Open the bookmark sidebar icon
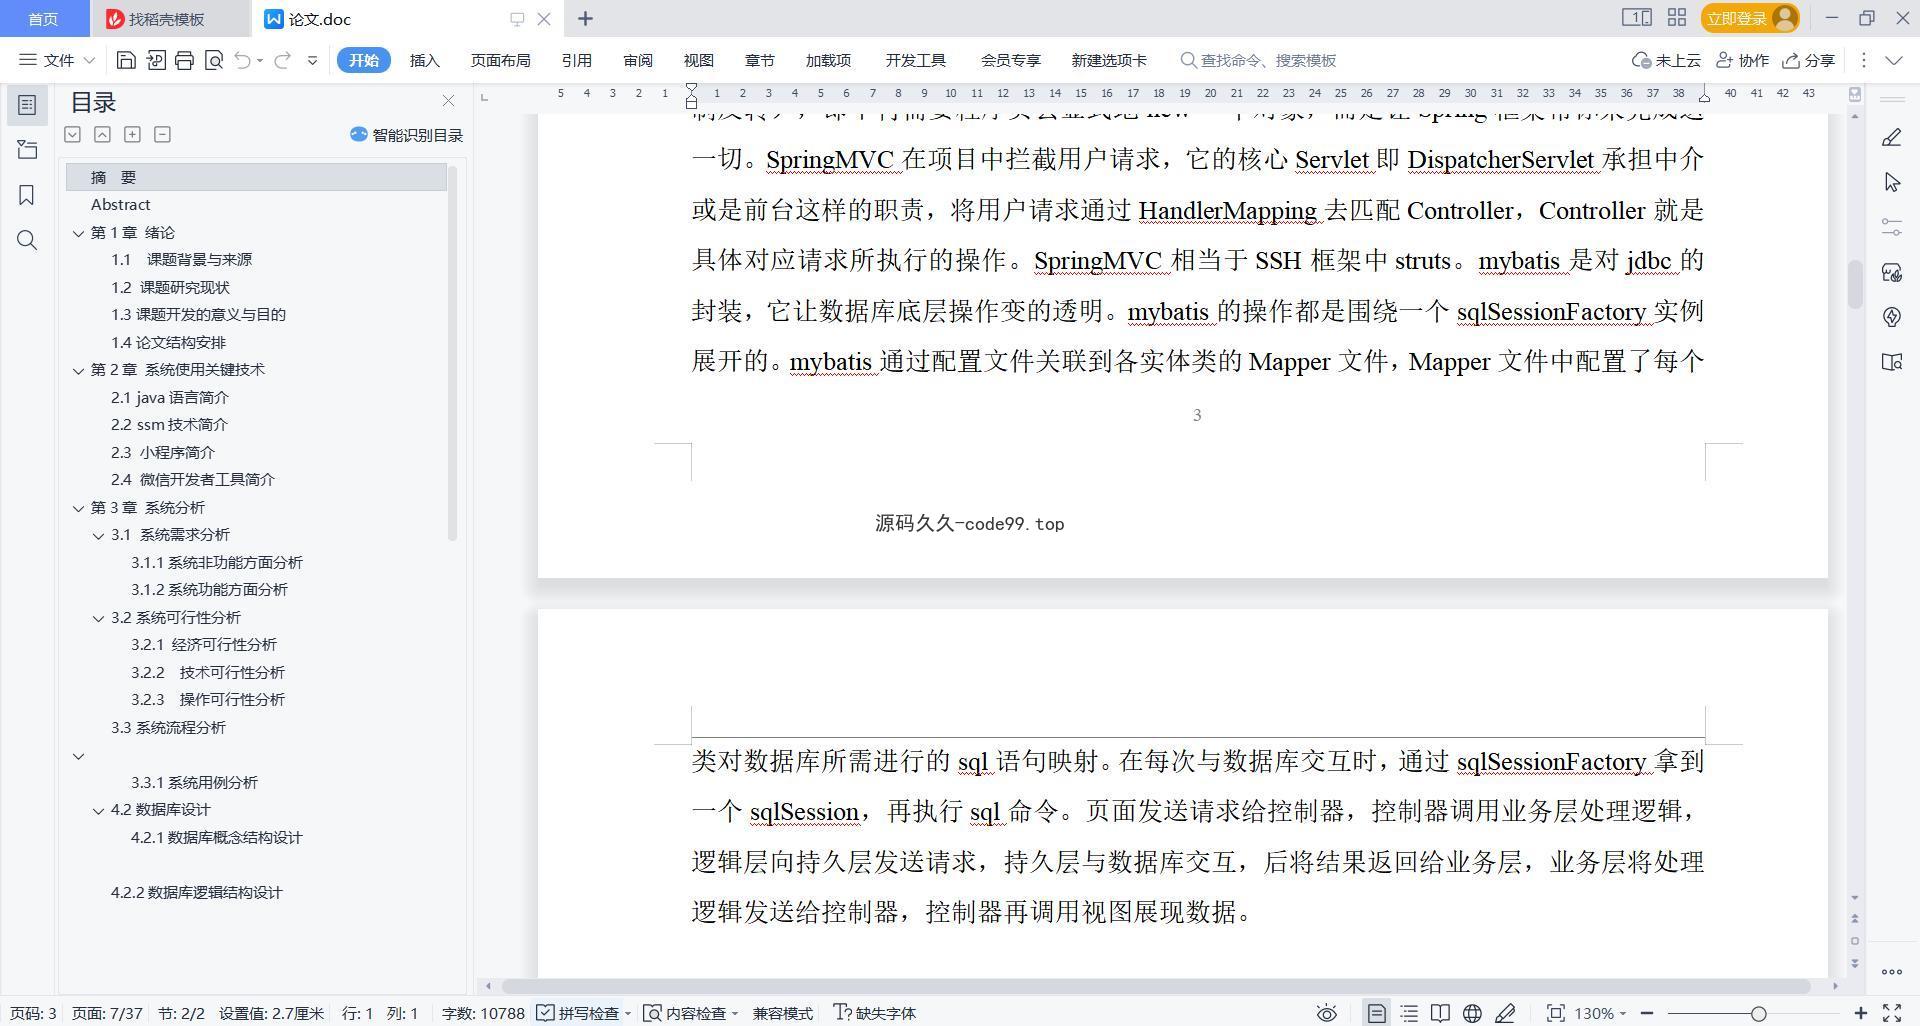This screenshot has height=1026, width=1920. tap(27, 195)
